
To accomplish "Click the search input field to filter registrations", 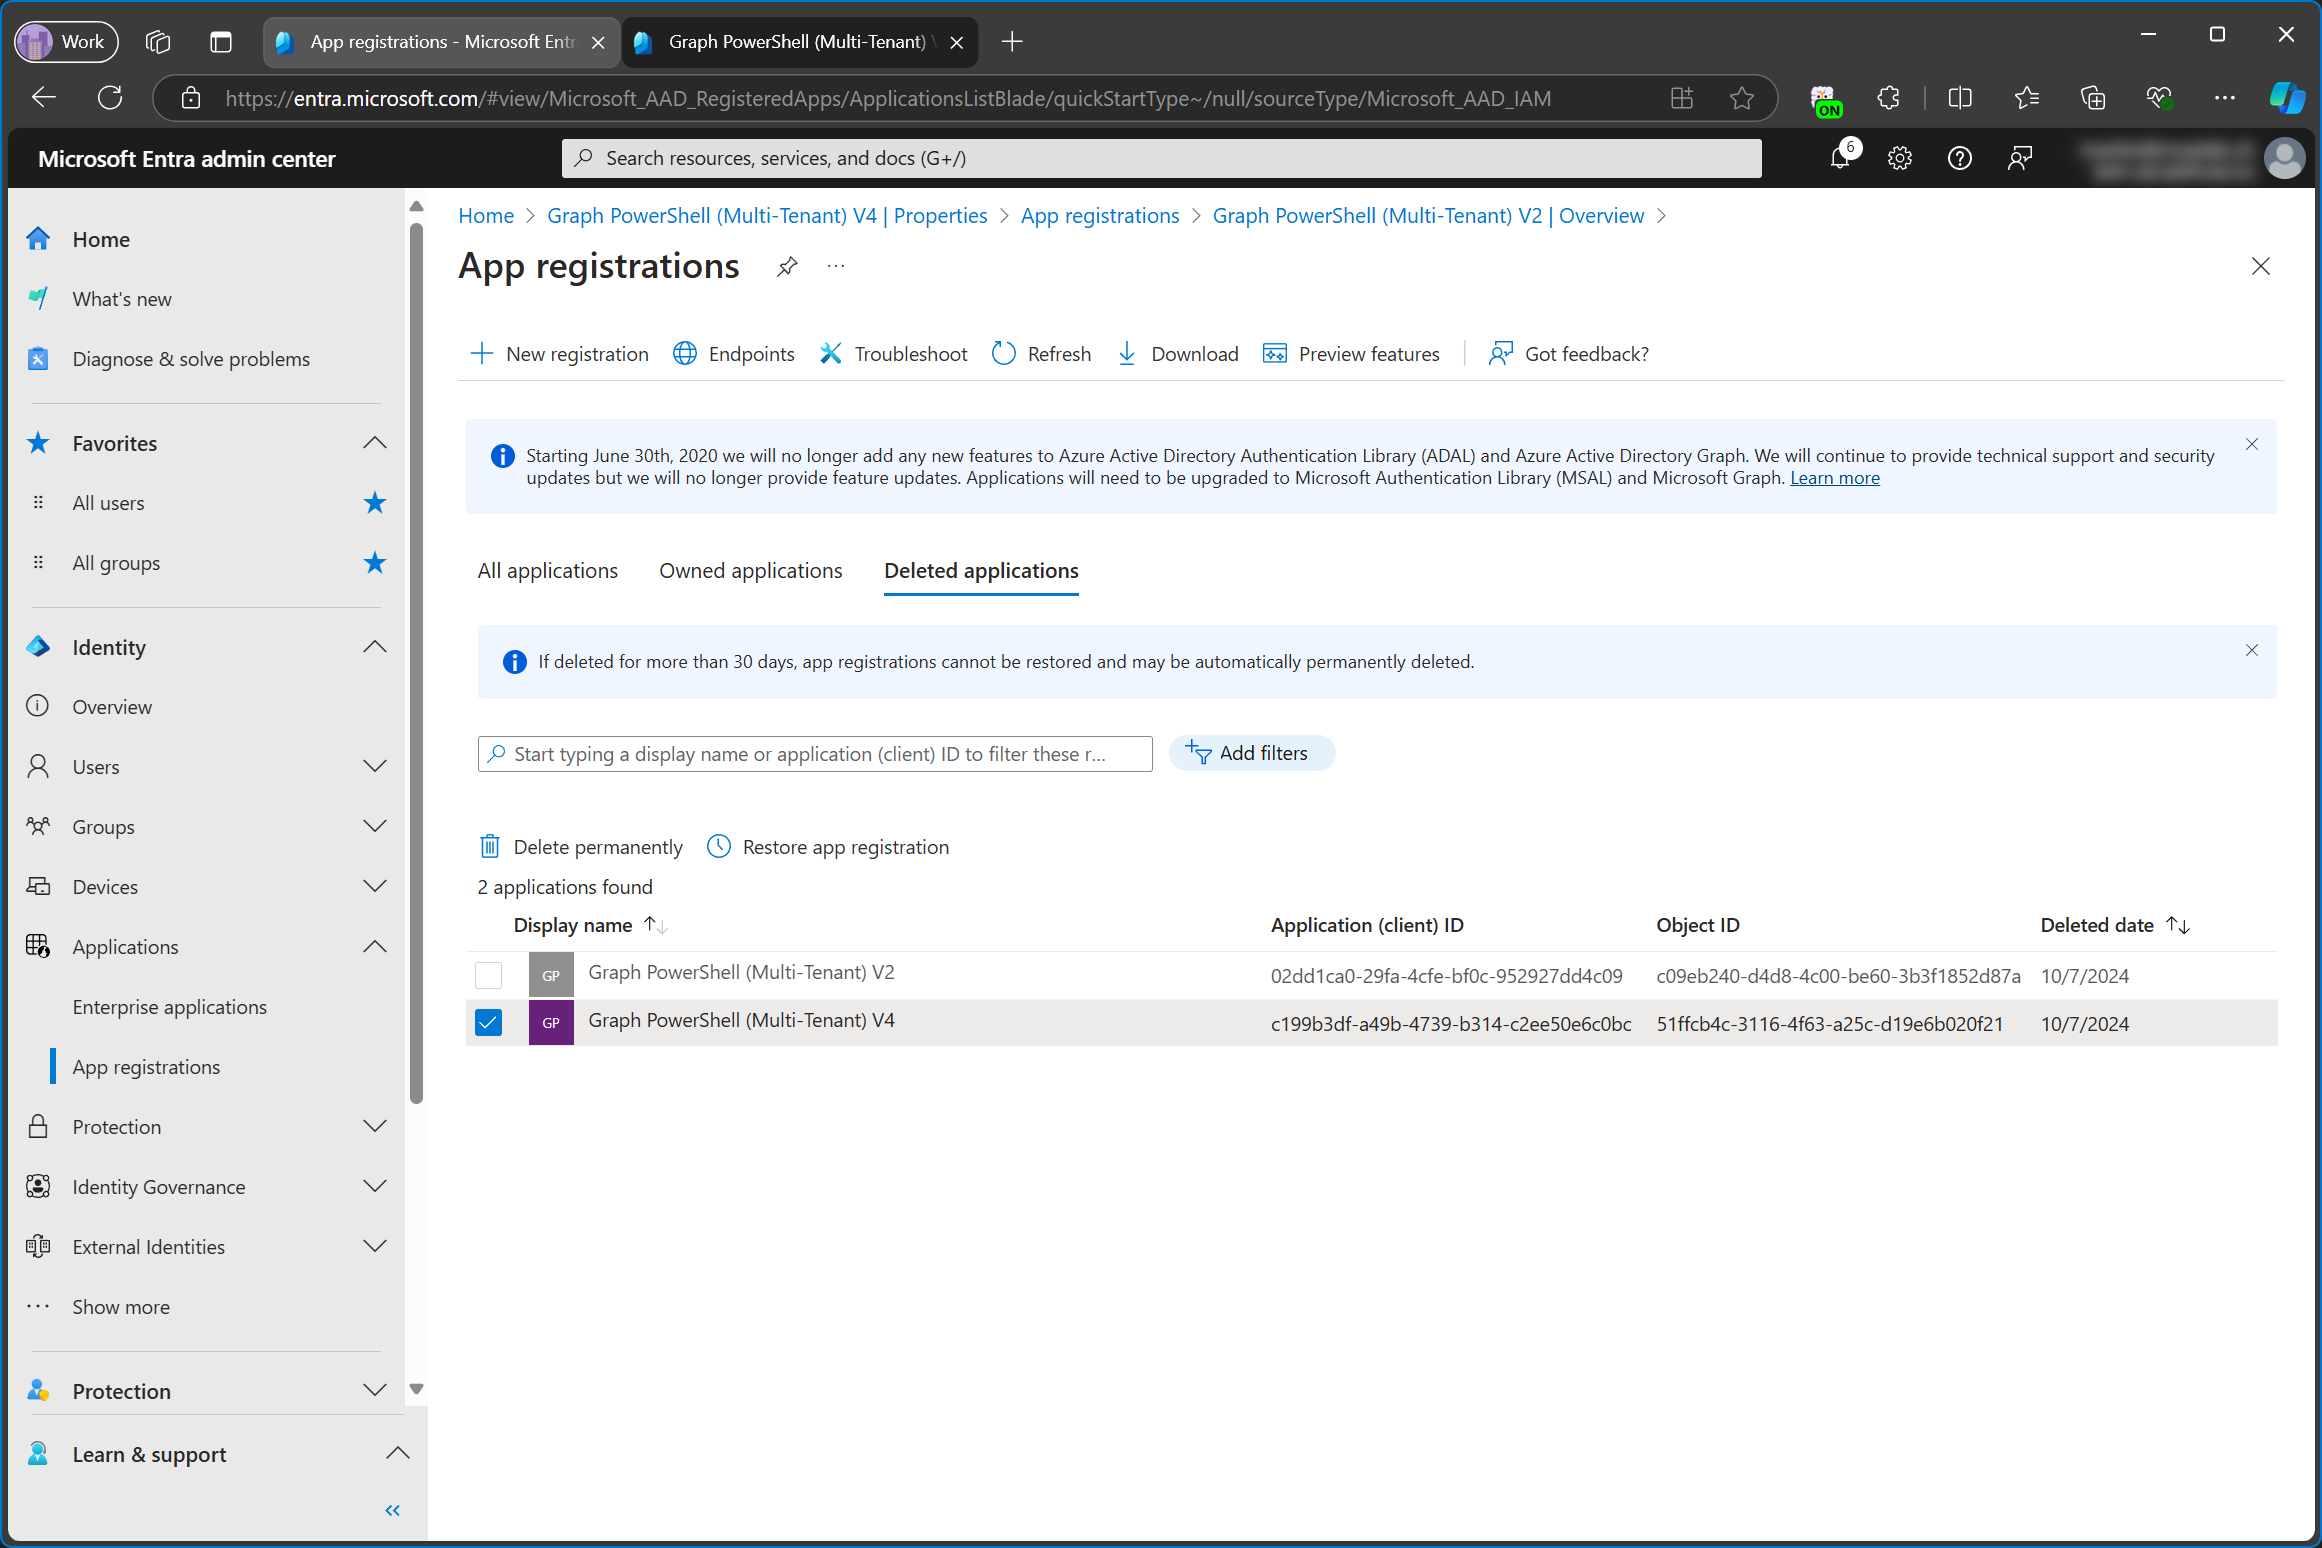I will 812,752.
